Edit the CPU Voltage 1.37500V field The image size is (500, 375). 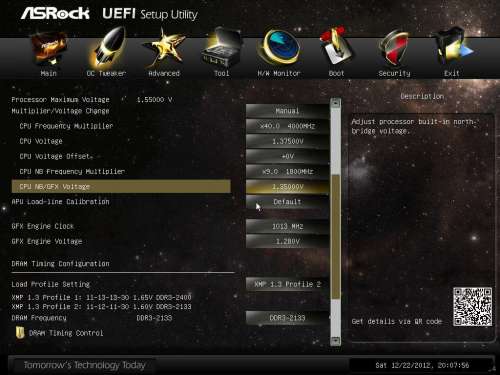(x=287, y=141)
